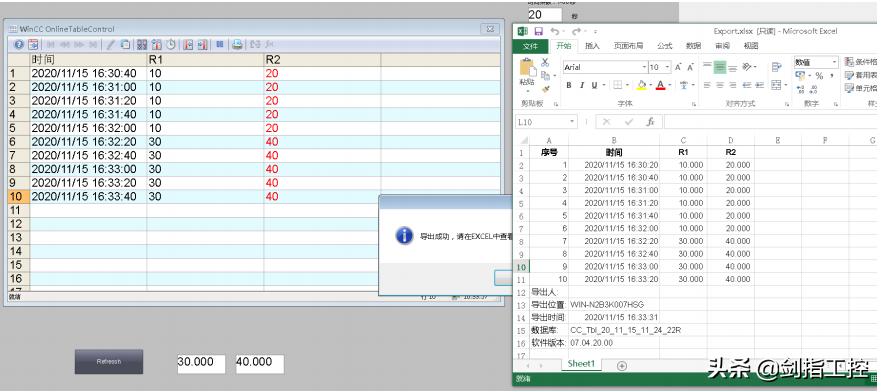881x392 pixels.
Task: Click the WinCC print icon
Action: pyautogui.click(x=237, y=44)
